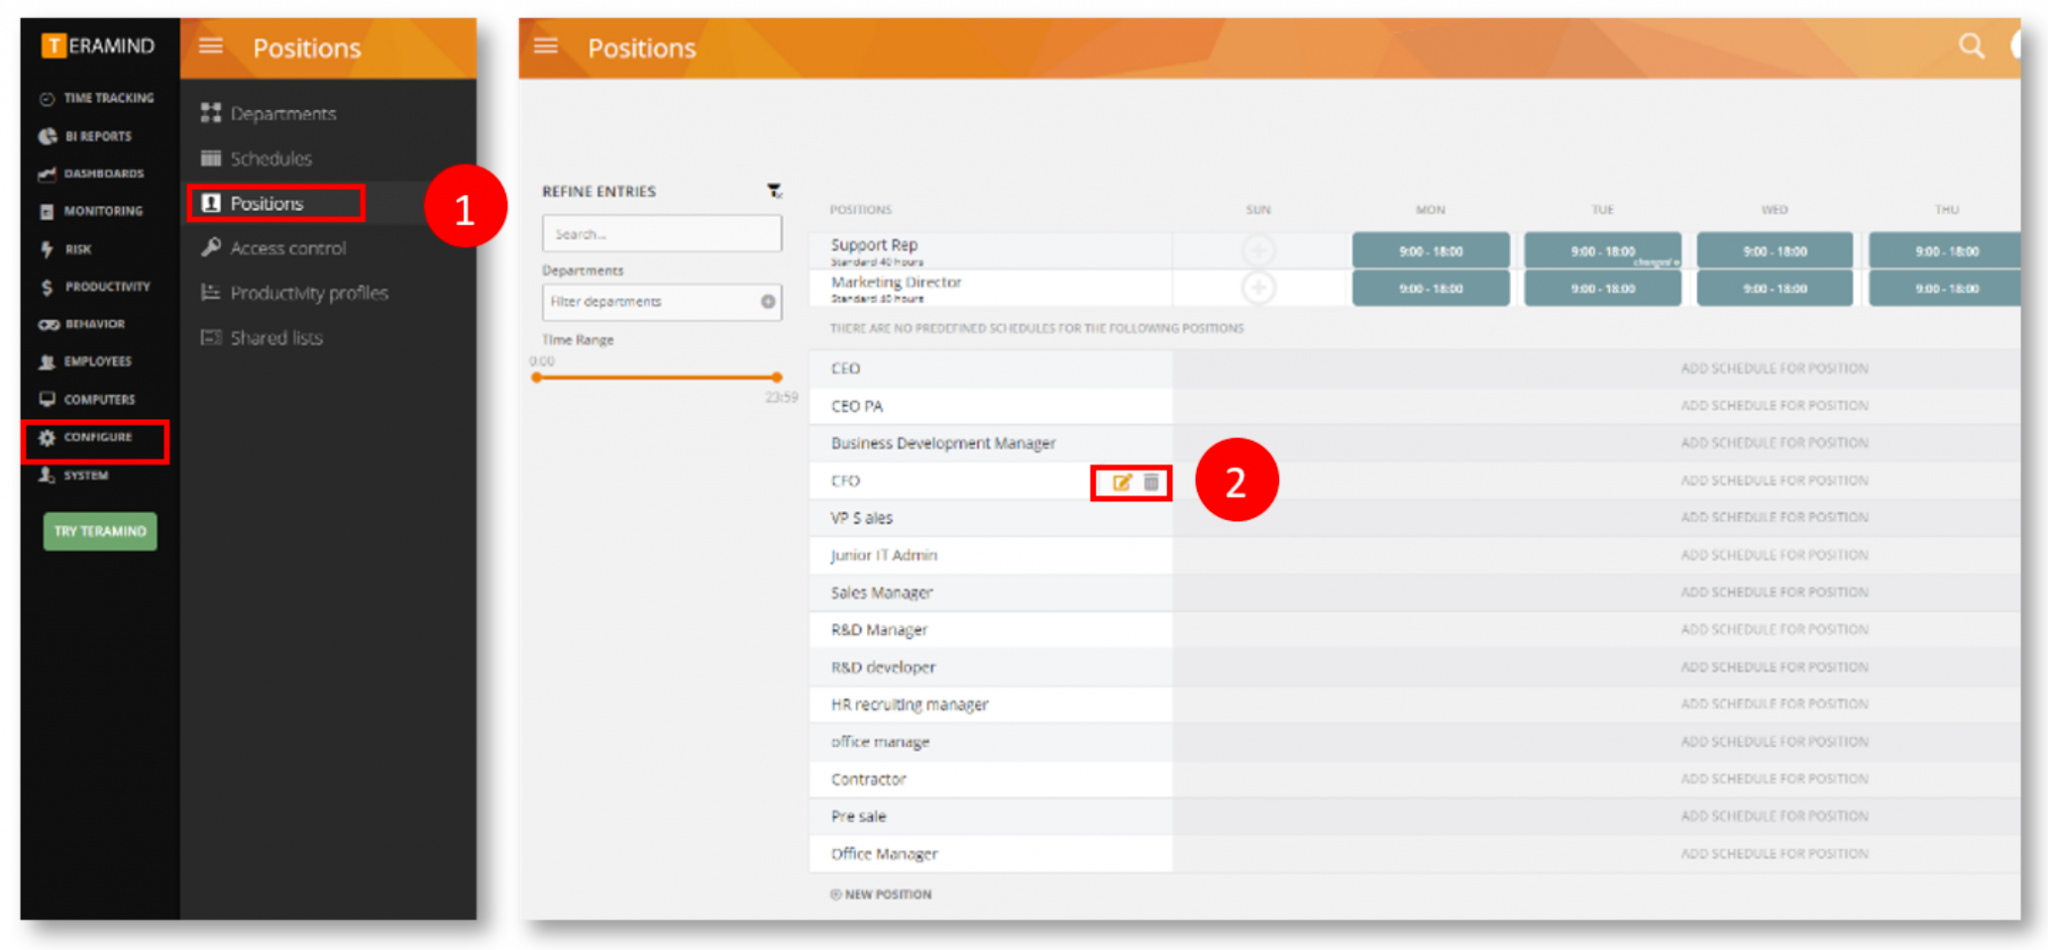Image resolution: width=2048 pixels, height=950 pixels.
Task: Open the search magnifier in the top bar
Action: pos(1970,45)
